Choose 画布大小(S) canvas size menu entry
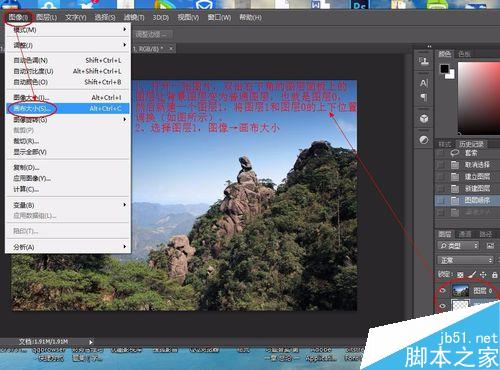500x370 pixels. [x=68, y=108]
